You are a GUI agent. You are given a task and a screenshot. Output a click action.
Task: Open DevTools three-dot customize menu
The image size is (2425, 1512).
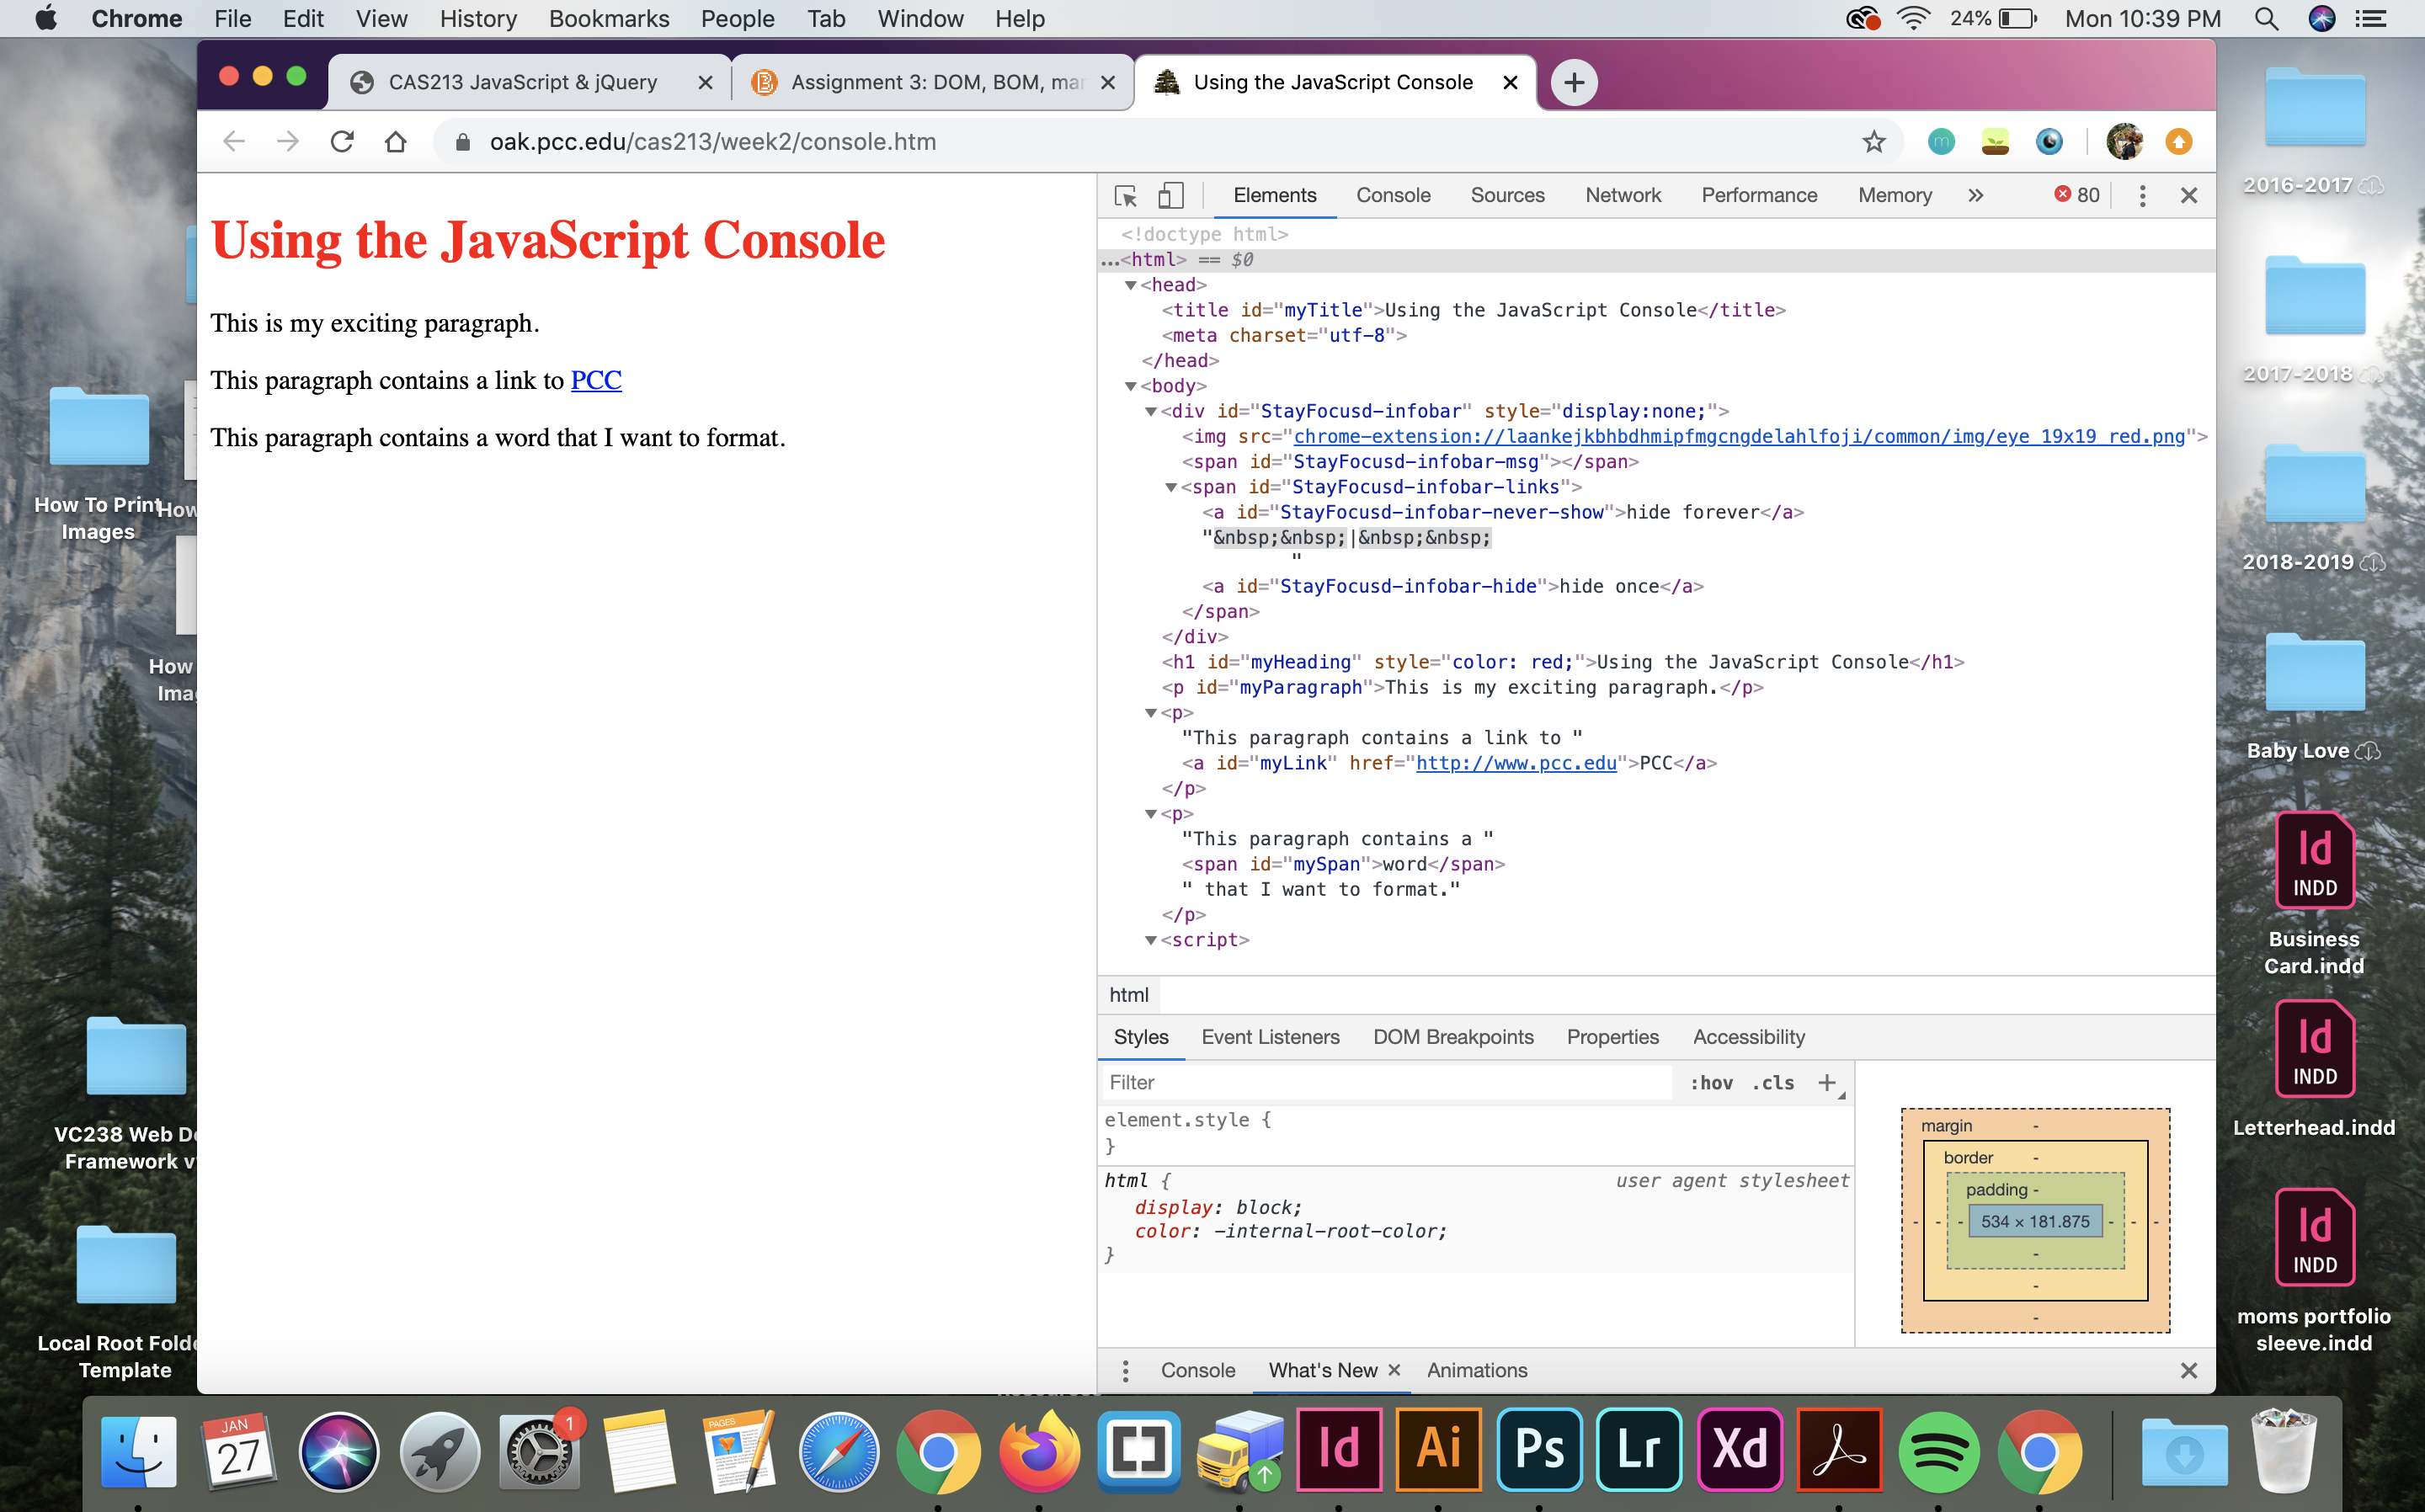point(2141,196)
